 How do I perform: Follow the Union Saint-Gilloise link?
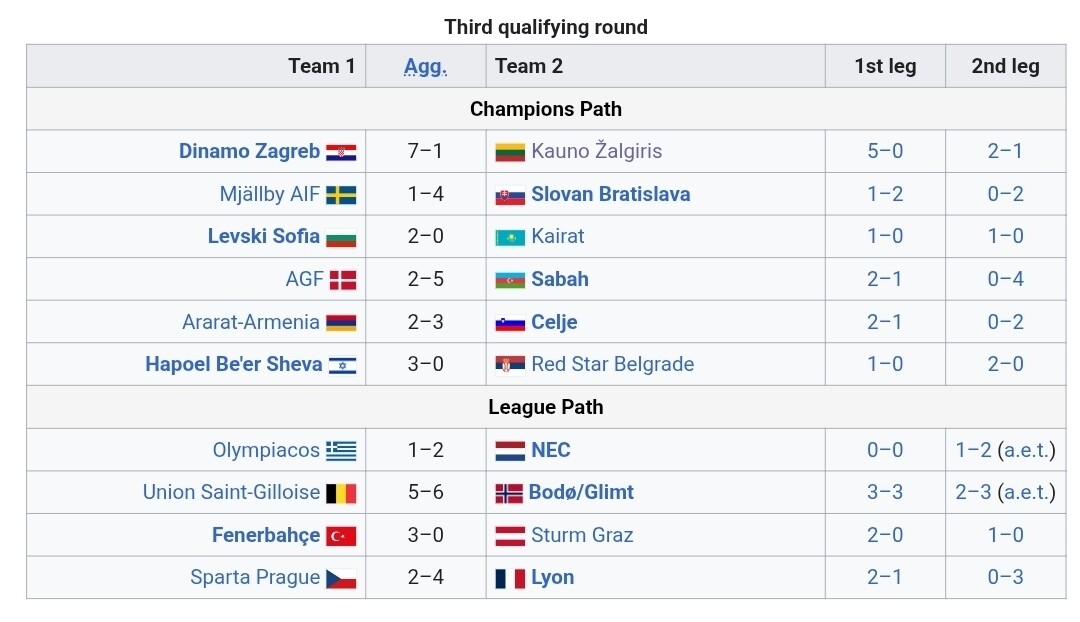231,493
